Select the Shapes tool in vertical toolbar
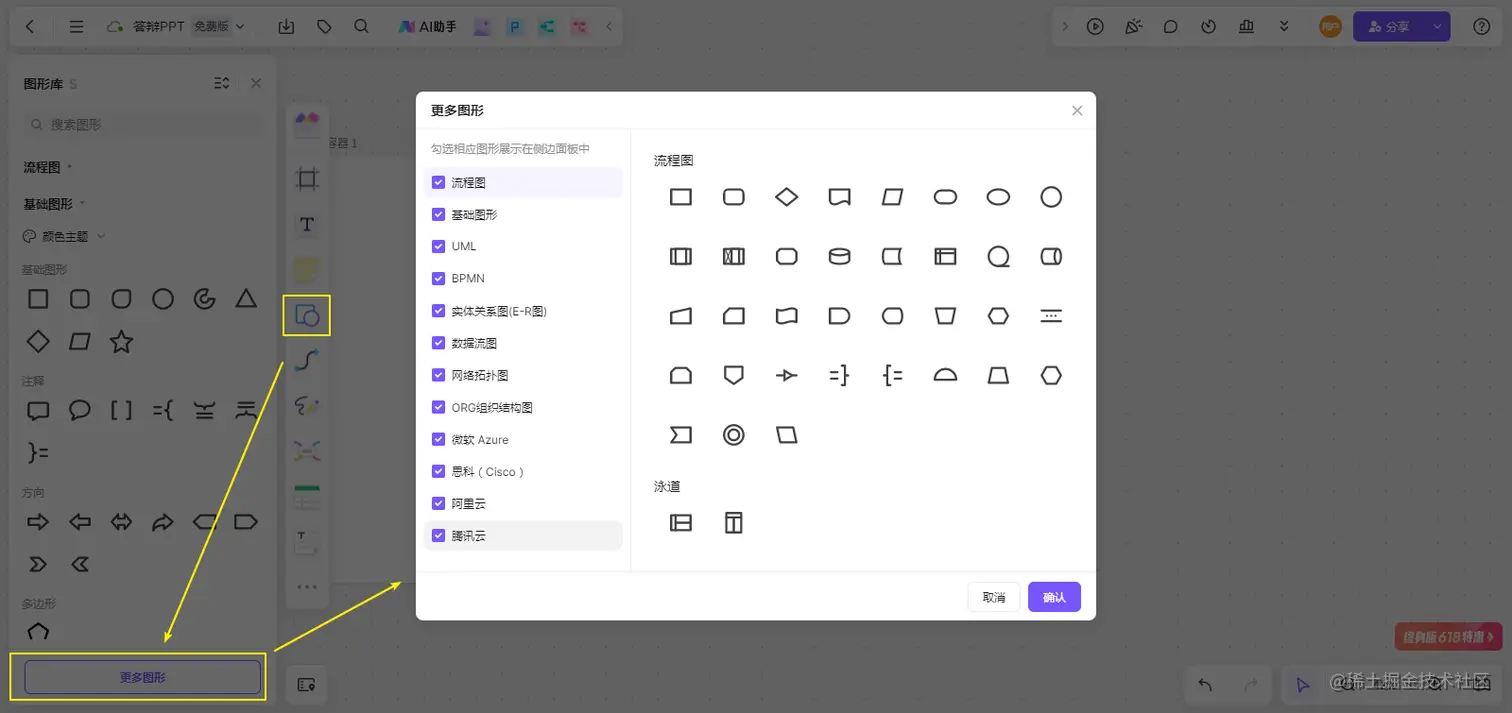This screenshot has width=1512, height=713. click(x=307, y=316)
